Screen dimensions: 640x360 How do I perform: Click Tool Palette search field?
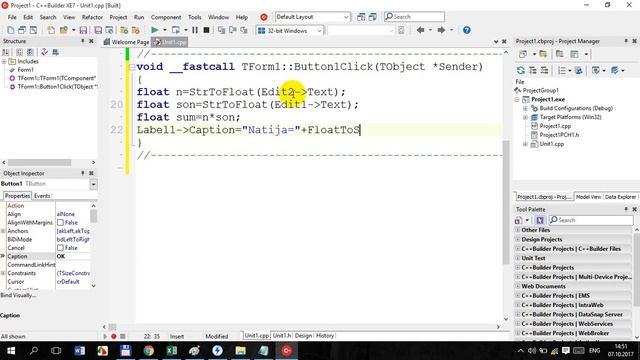pos(591,220)
